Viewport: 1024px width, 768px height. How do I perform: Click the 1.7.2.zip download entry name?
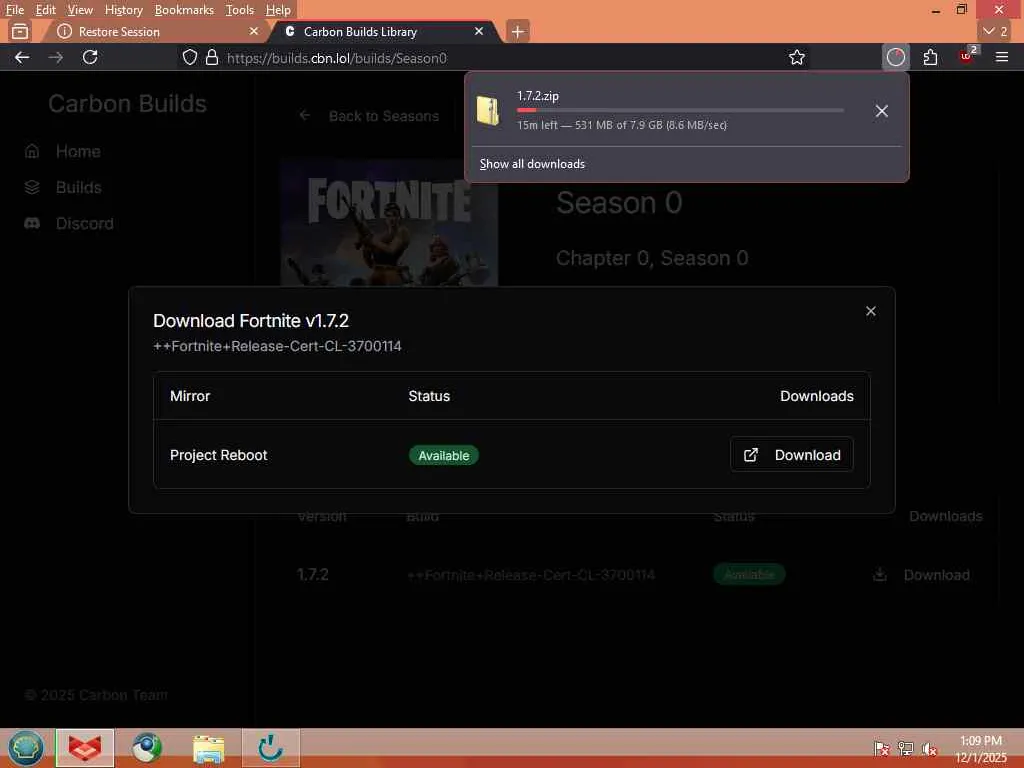pos(538,96)
